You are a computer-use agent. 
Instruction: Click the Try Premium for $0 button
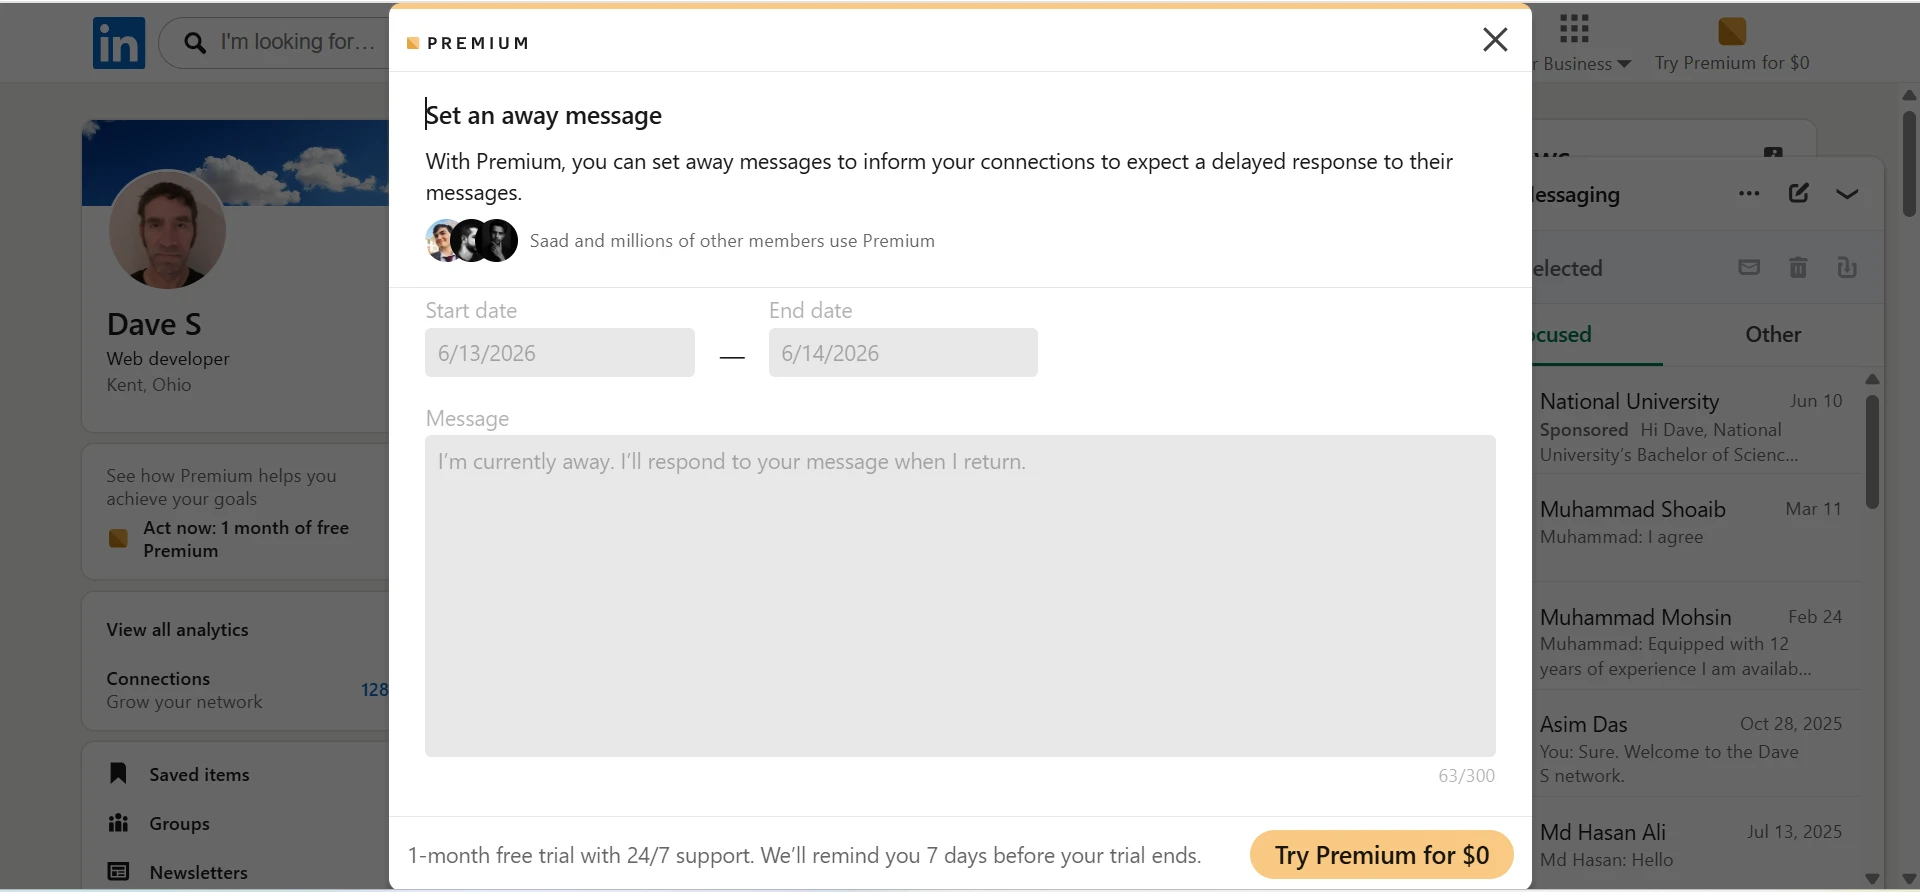click(x=1381, y=855)
